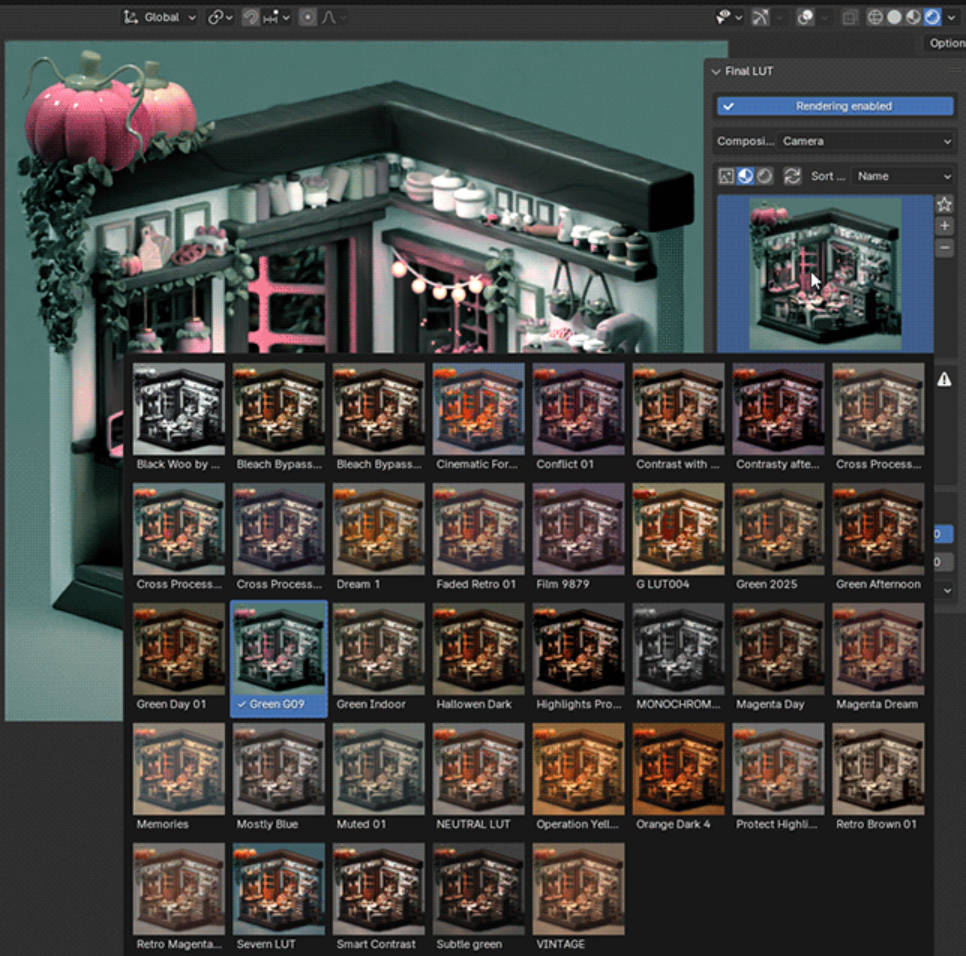
Task: Add a new LUT with the plus button
Action: point(945,225)
